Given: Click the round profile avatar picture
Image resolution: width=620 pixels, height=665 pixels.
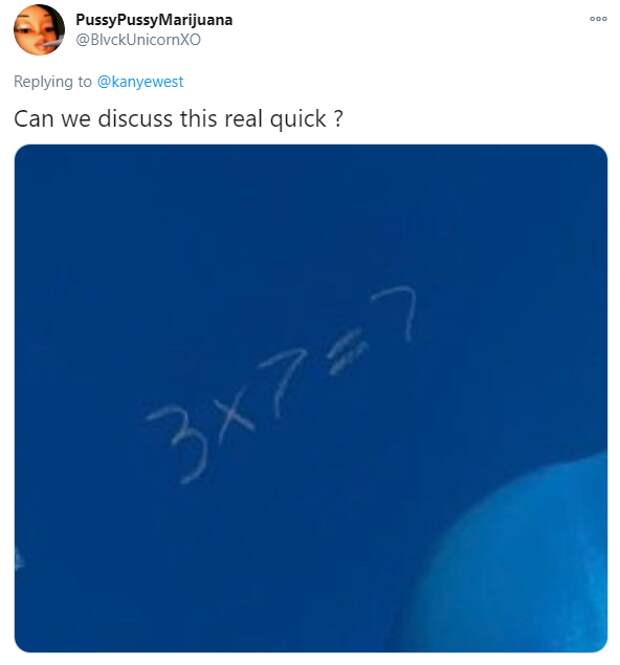Looking at the screenshot, I should (x=39, y=30).
